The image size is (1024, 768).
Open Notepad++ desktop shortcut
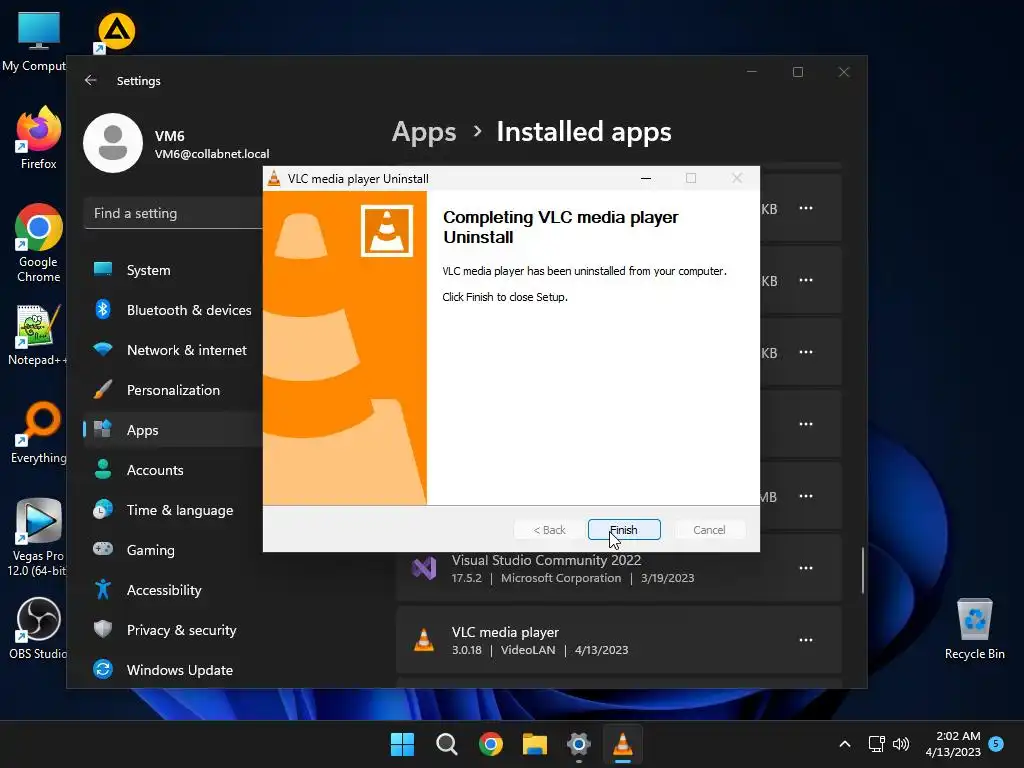tap(37, 335)
